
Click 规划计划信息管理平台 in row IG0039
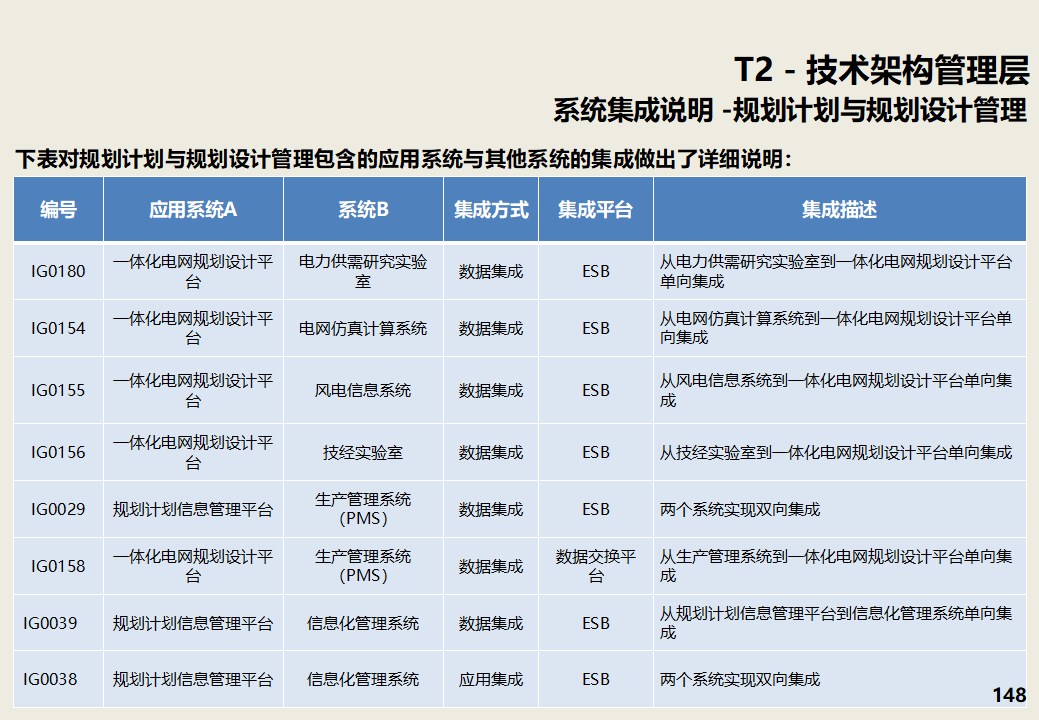coord(193,623)
